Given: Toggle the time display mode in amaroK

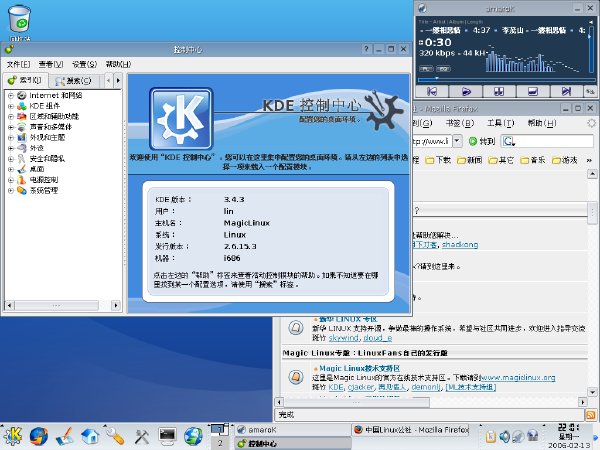Looking at the screenshot, I should (435, 42).
